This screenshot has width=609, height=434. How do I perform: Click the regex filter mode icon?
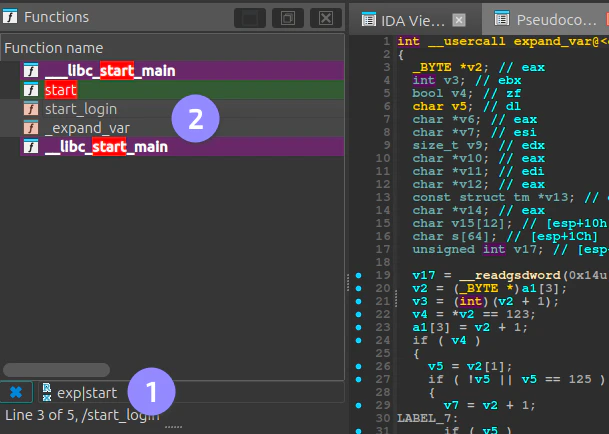click(x=47, y=393)
